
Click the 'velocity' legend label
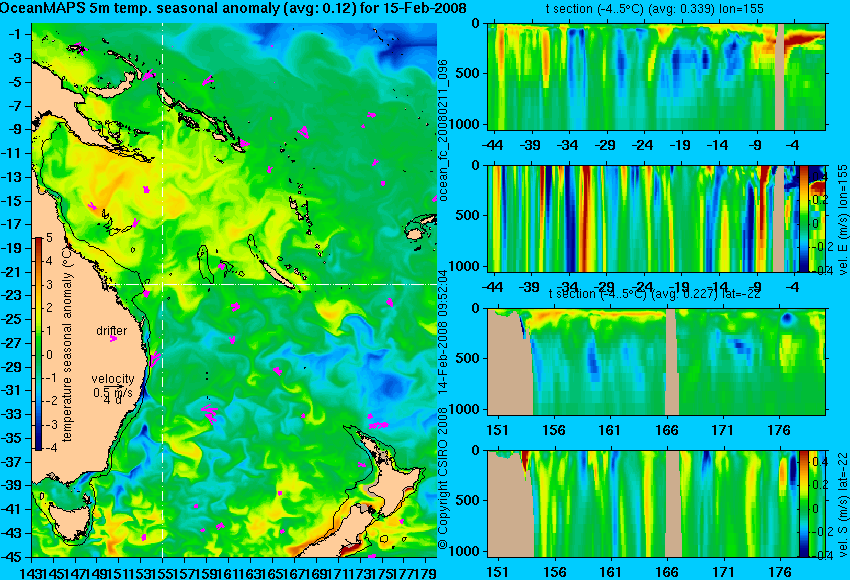coord(113,379)
